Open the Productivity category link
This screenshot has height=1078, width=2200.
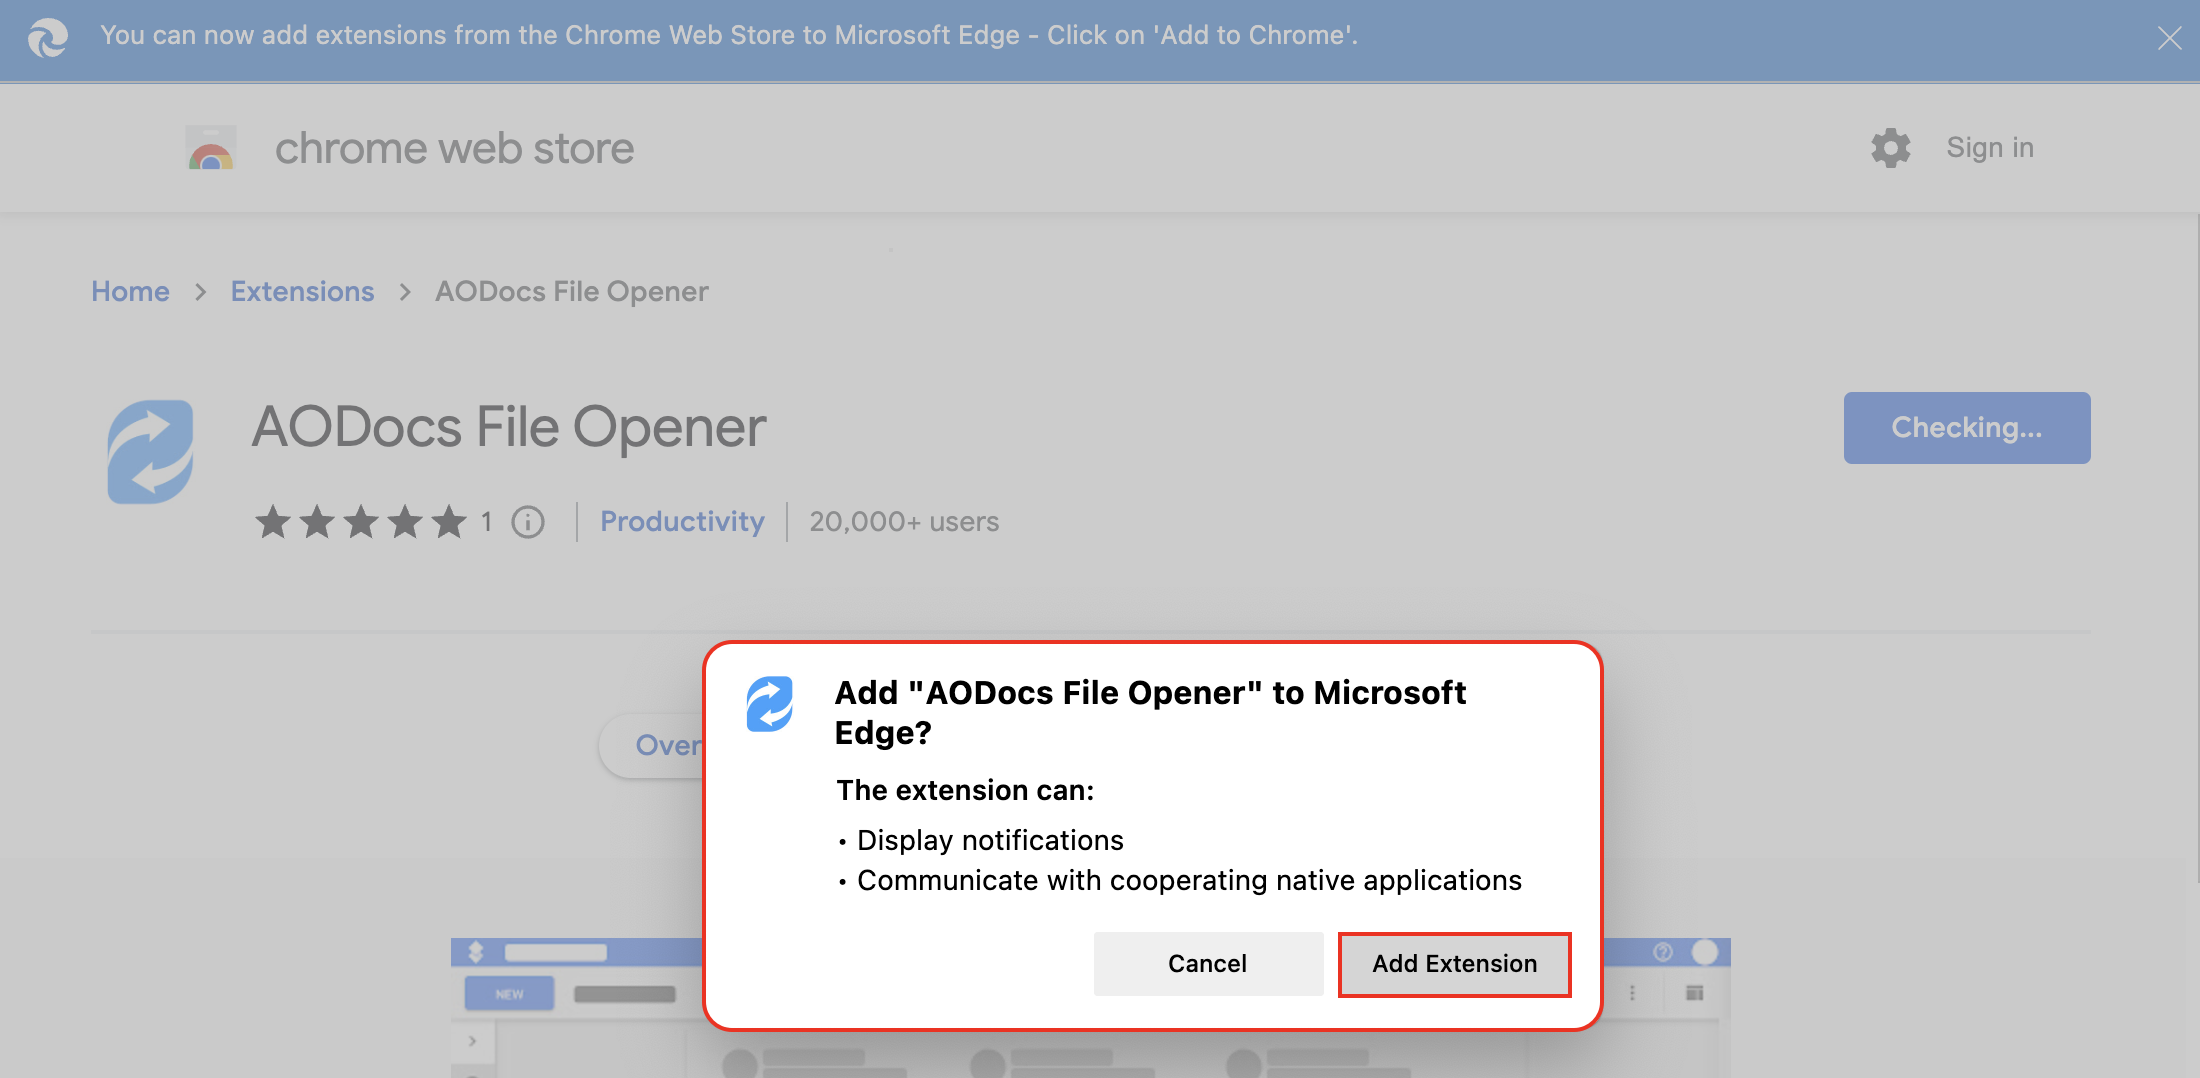click(x=682, y=521)
